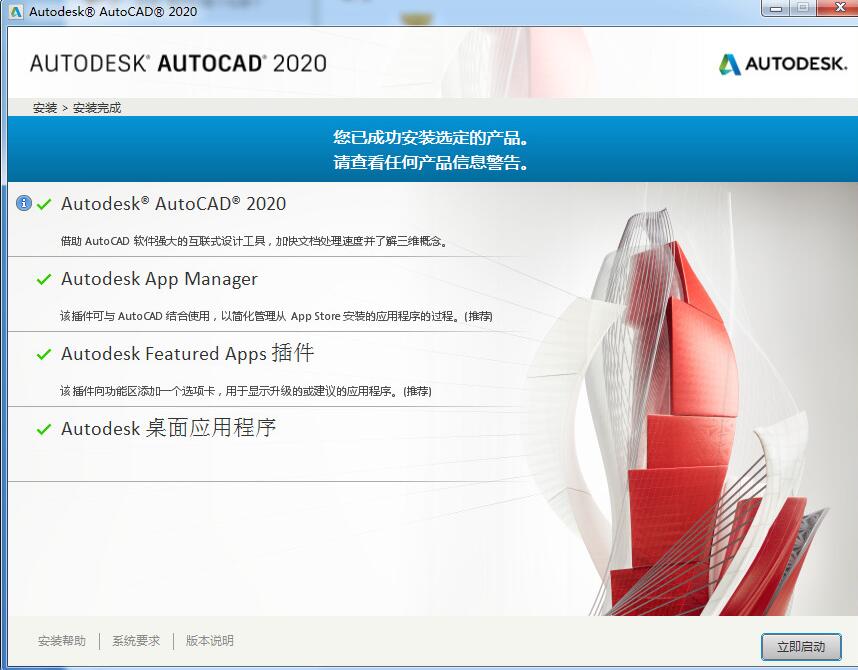Open the 版本说明 link
The height and width of the screenshot is (670, 858).
pos(210,640)
